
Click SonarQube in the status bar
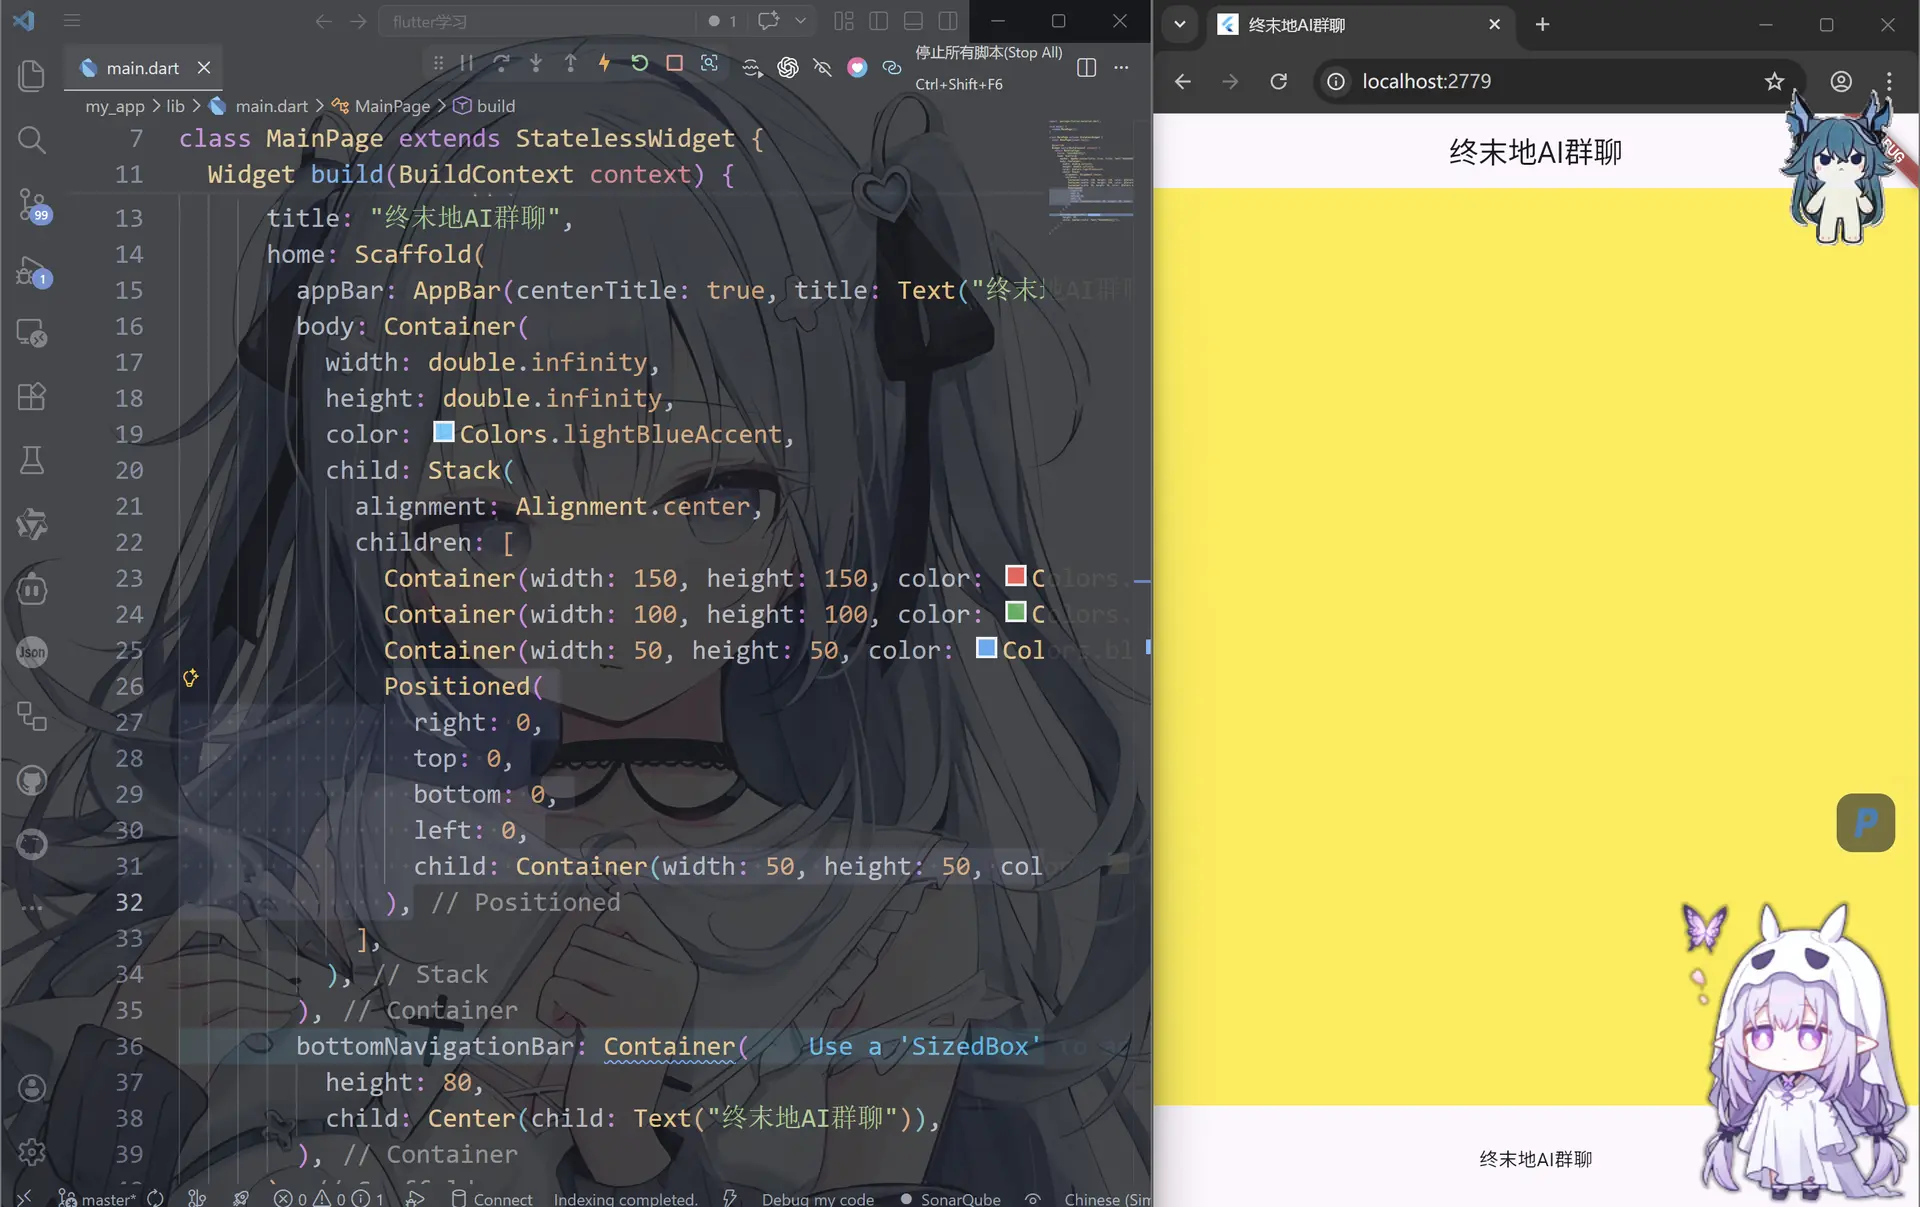click(950, 1198)
